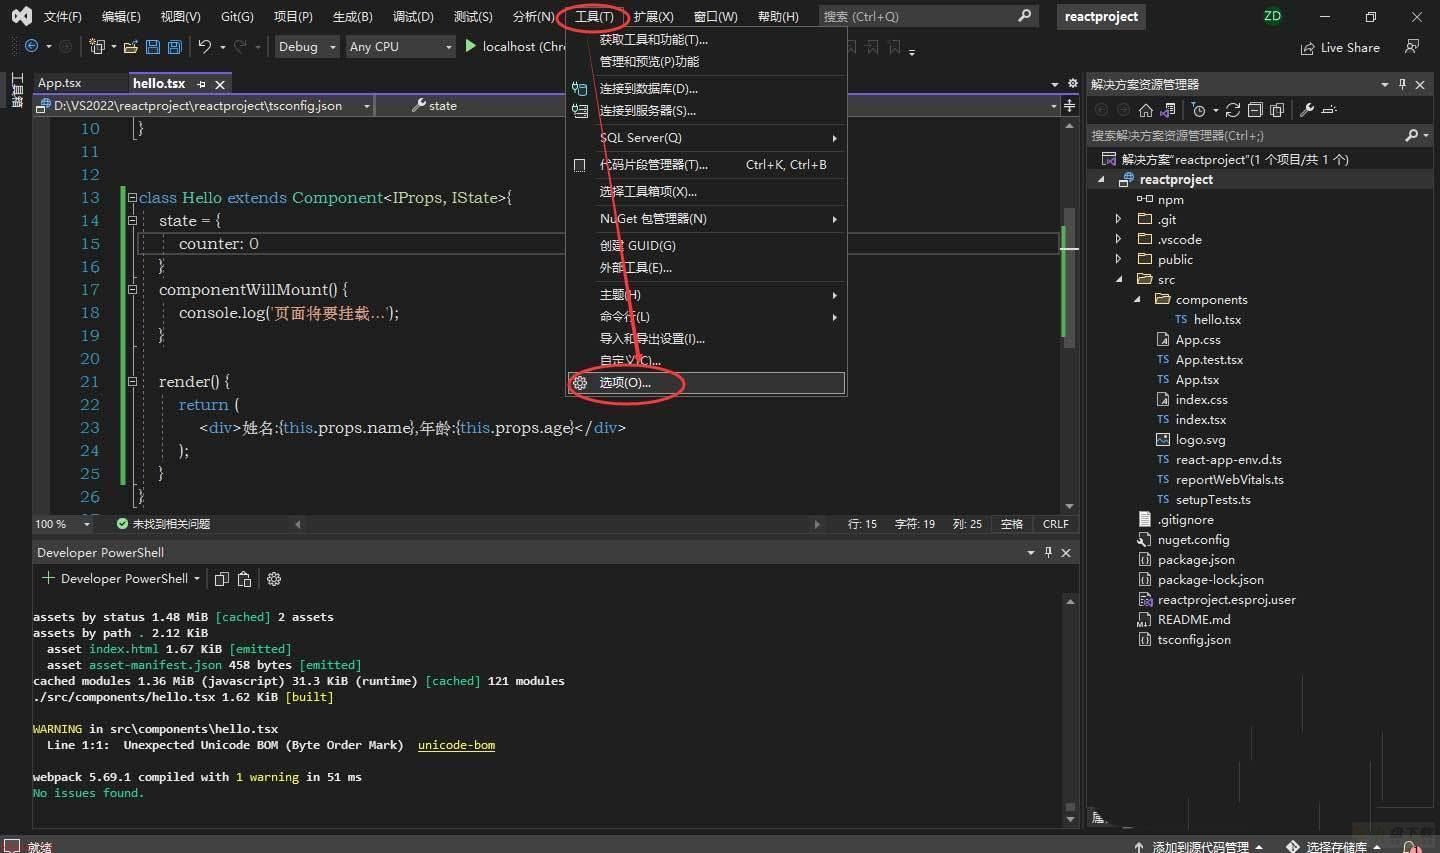Switch views icon in Solution Explorer toolbar
This screenshot has width=1440, height=853.
coord(1168,110)
